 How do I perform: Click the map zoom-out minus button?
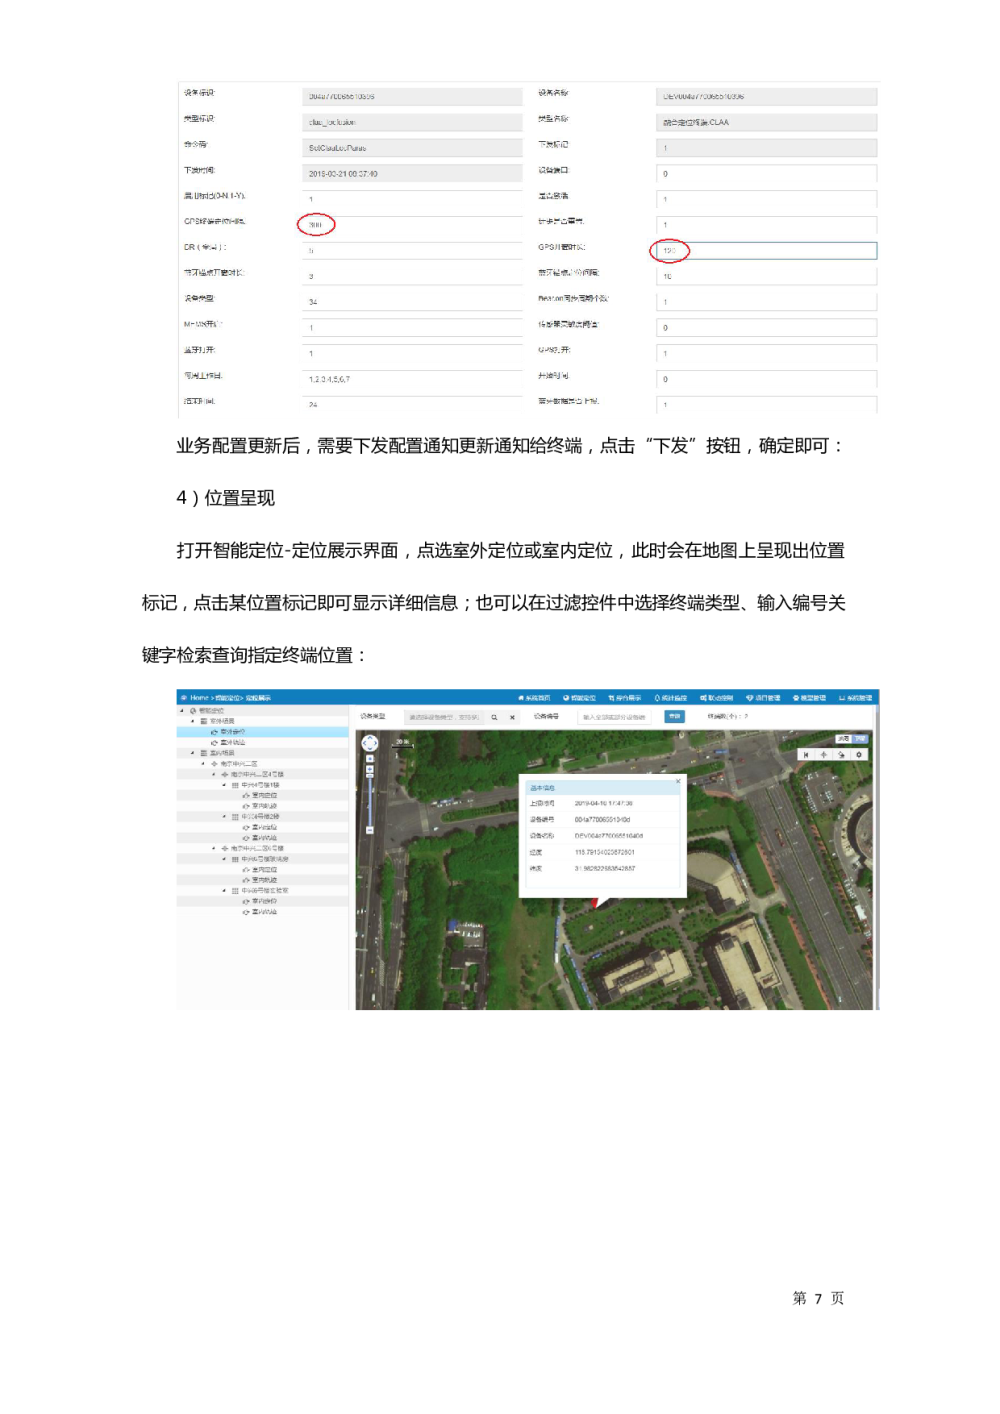pyautogui.click(x=369, y=830)
